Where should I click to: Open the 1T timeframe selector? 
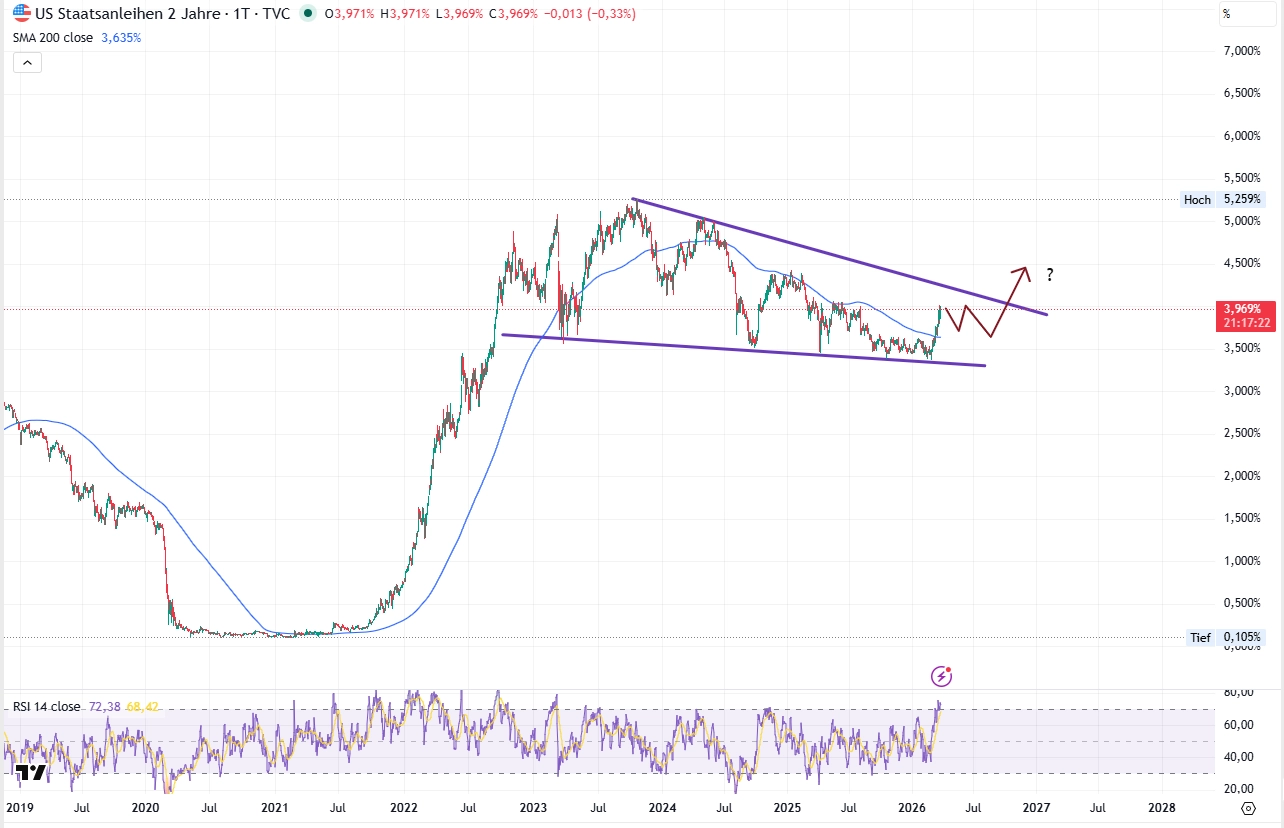tap(243, 15)
